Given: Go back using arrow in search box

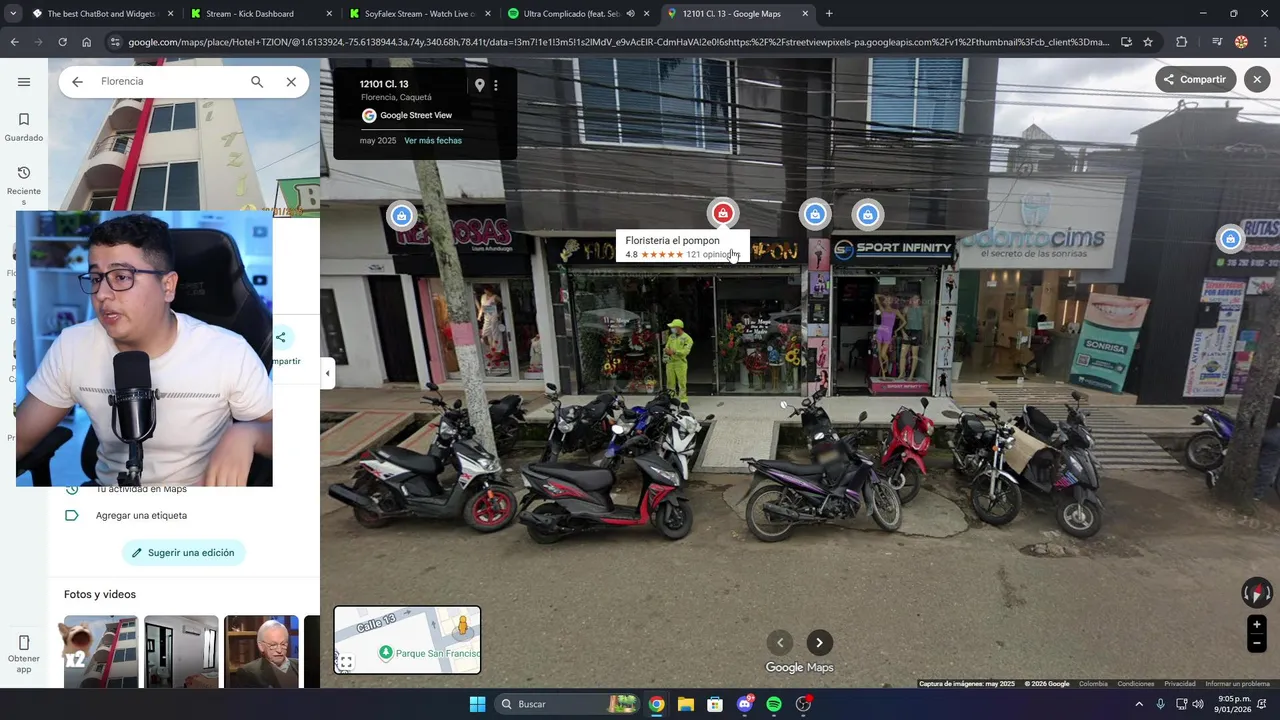Looking at the screenshot, I should (77, 82).
